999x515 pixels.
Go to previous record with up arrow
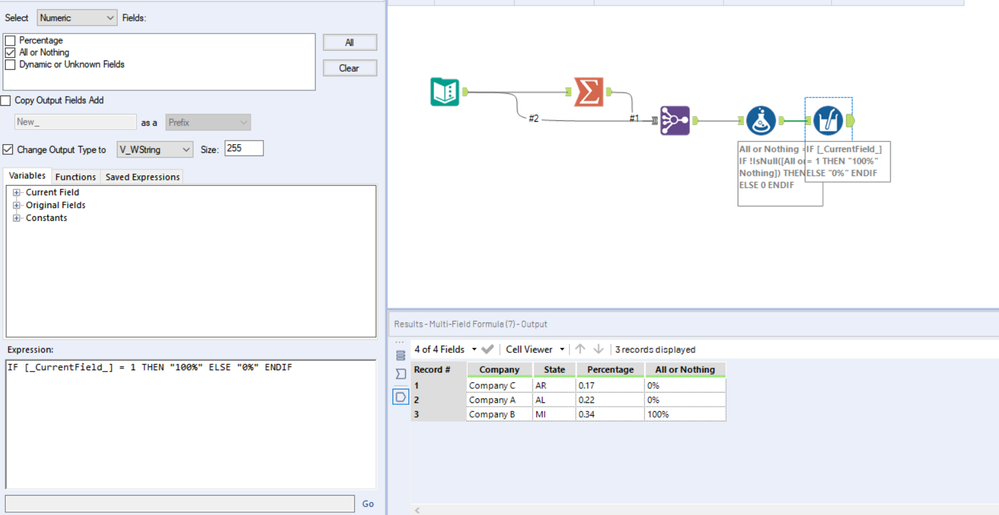(580, 349)
